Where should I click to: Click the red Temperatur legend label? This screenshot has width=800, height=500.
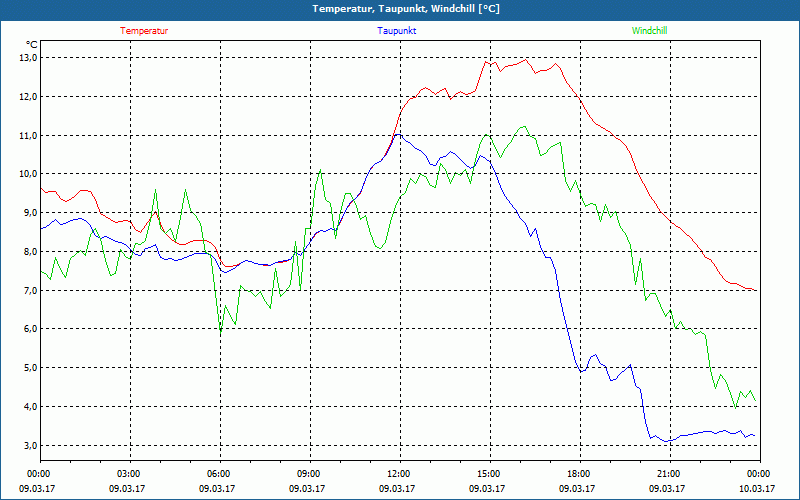(x=144, y=31)
